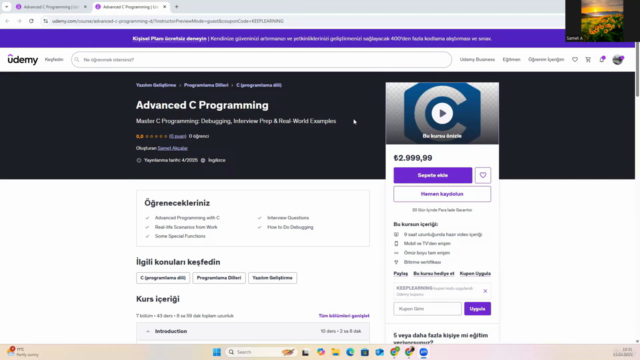Reload the current page

[x=31, y=21]
